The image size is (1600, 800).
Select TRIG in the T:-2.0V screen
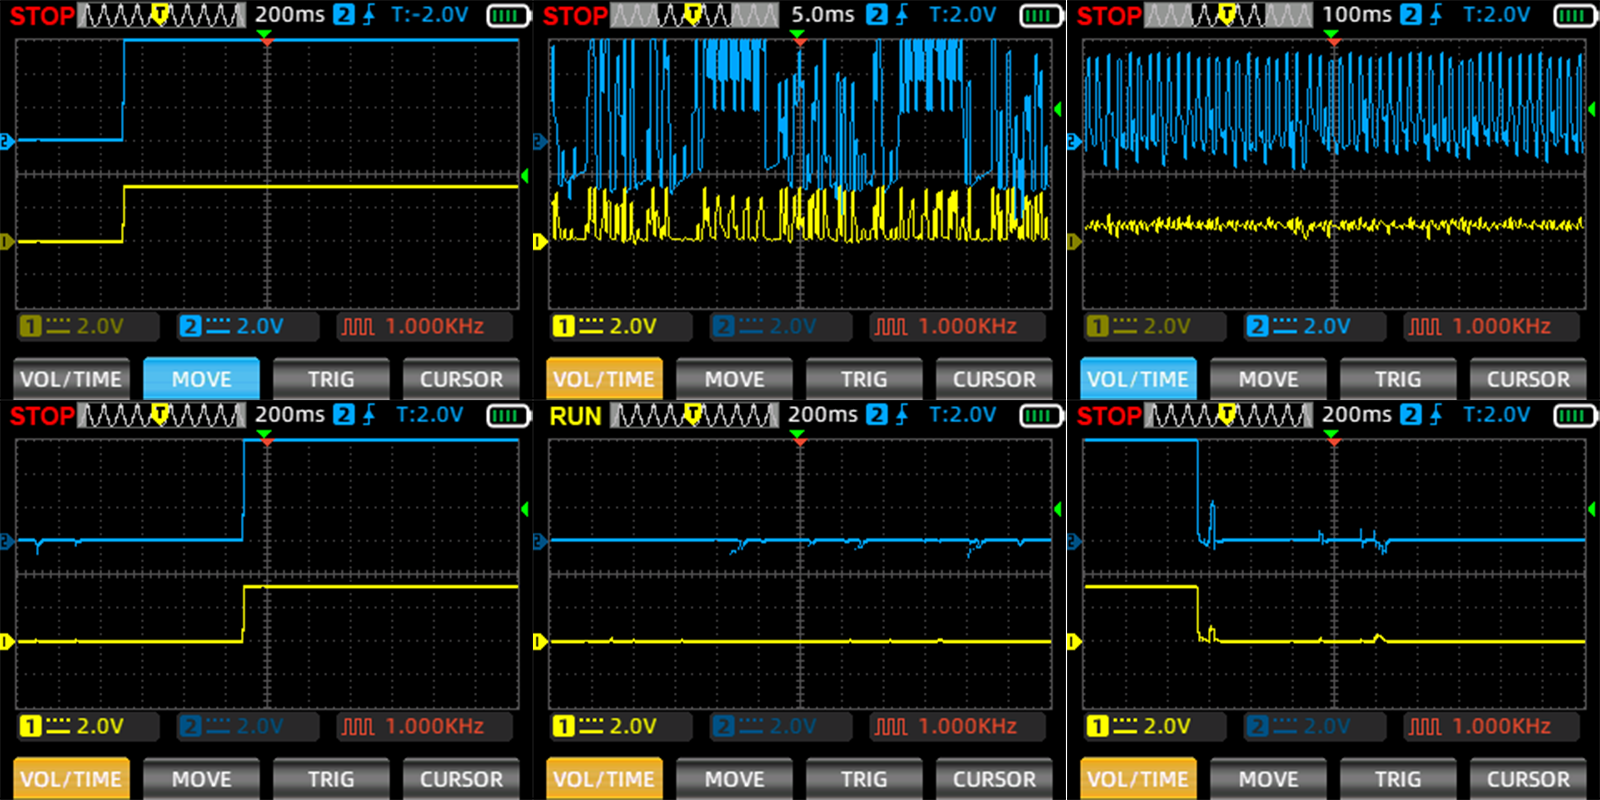[331, 379]
